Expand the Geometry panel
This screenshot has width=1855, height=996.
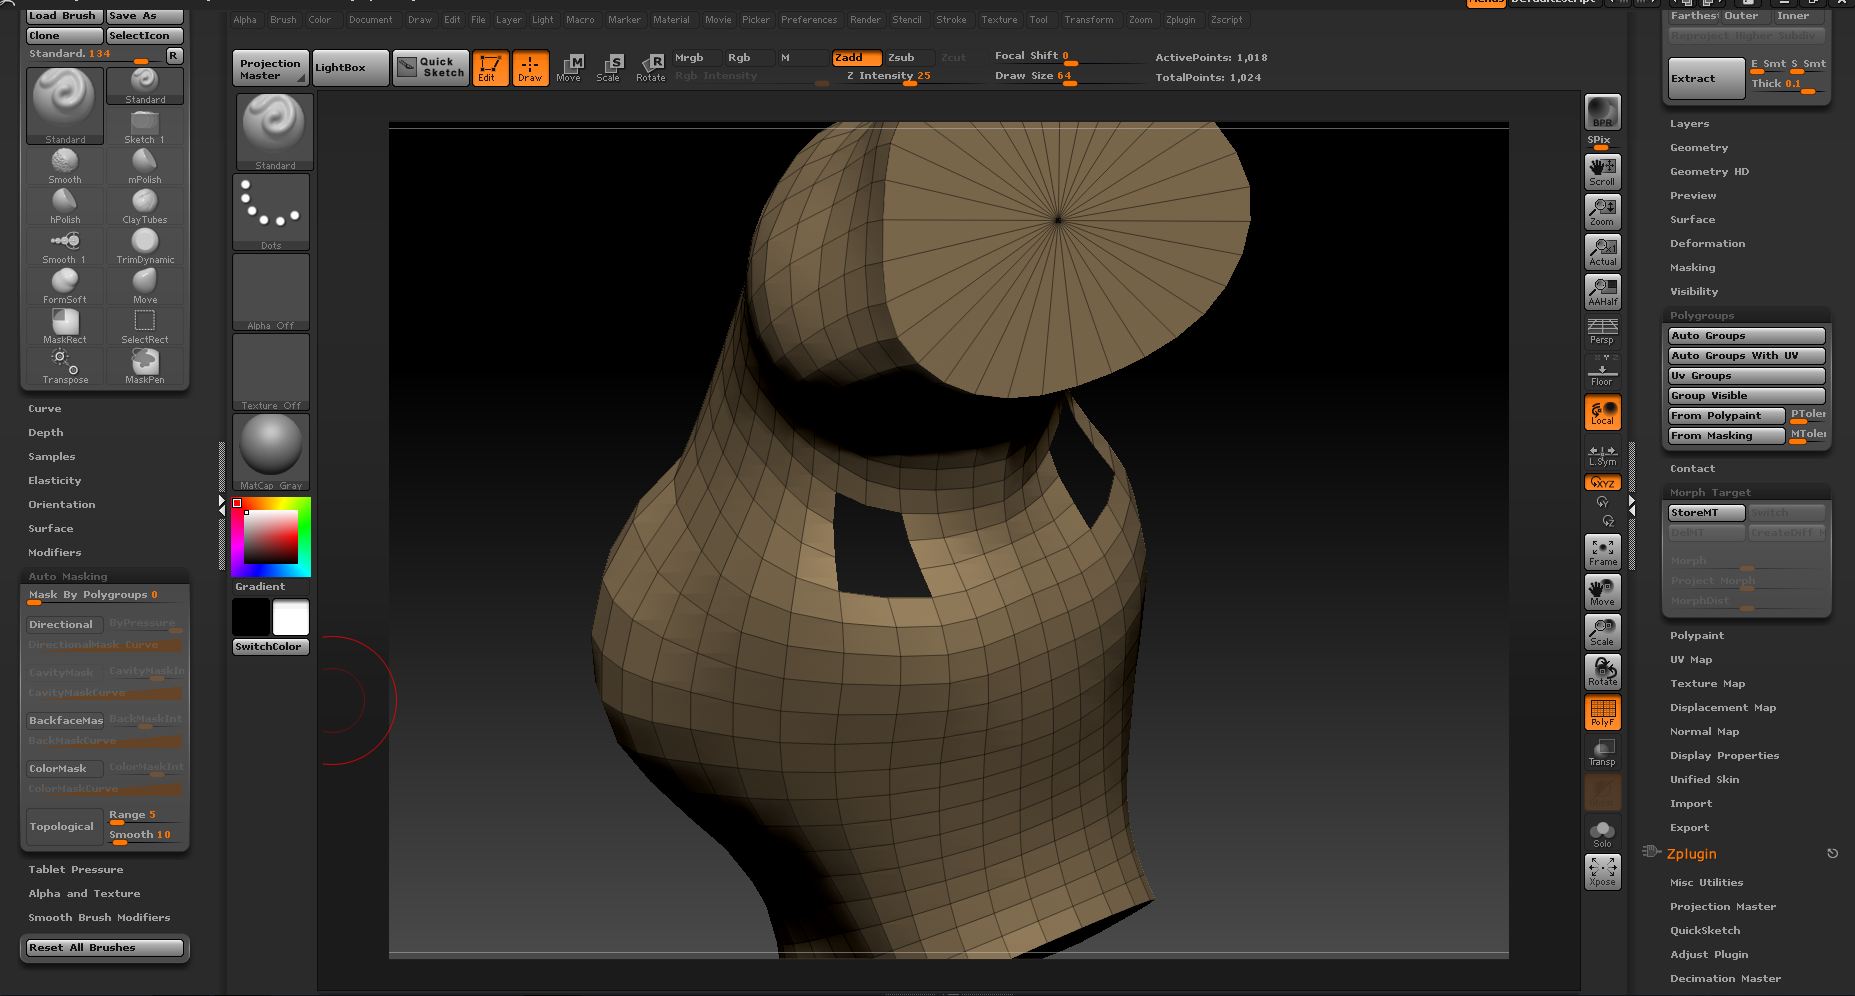(x=1698, y=147)
